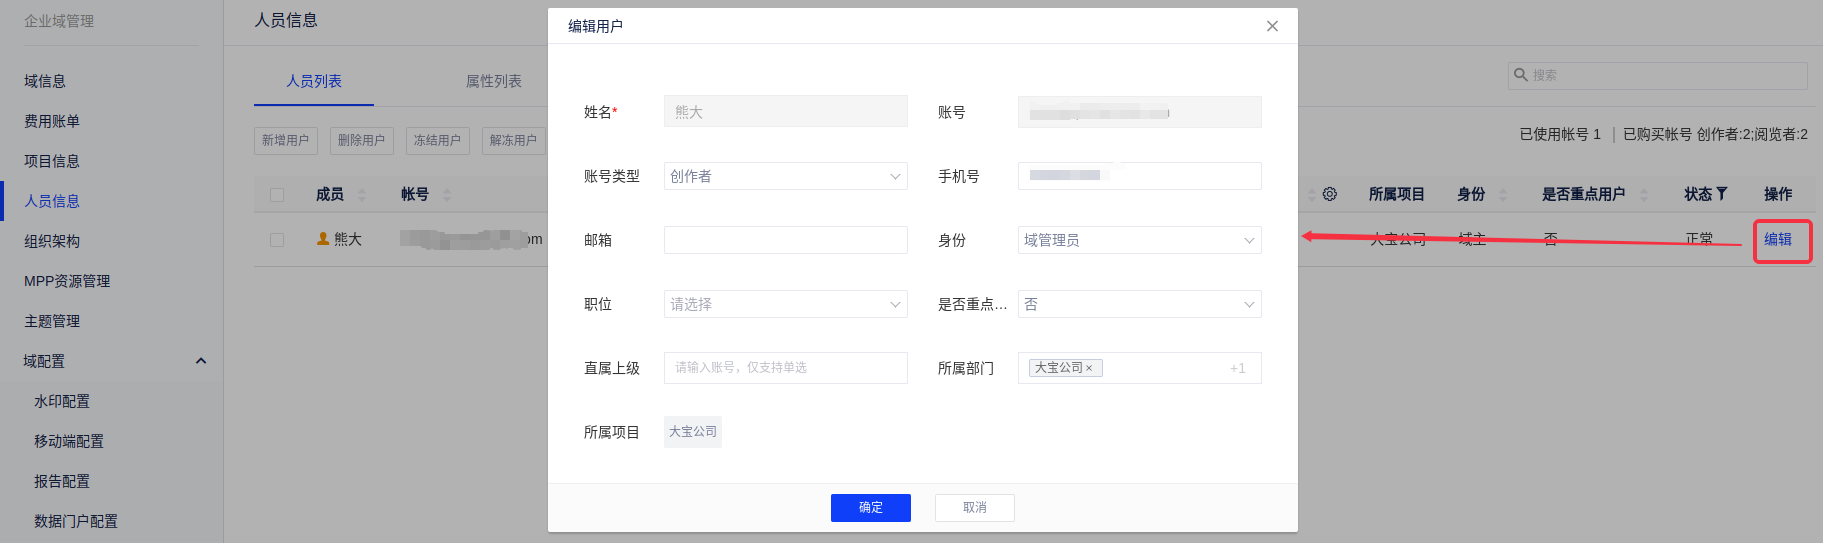Sort by 是否重点用户 column arrows
The width and height of the screenshot is (1823, 543).
[1643, 195]
